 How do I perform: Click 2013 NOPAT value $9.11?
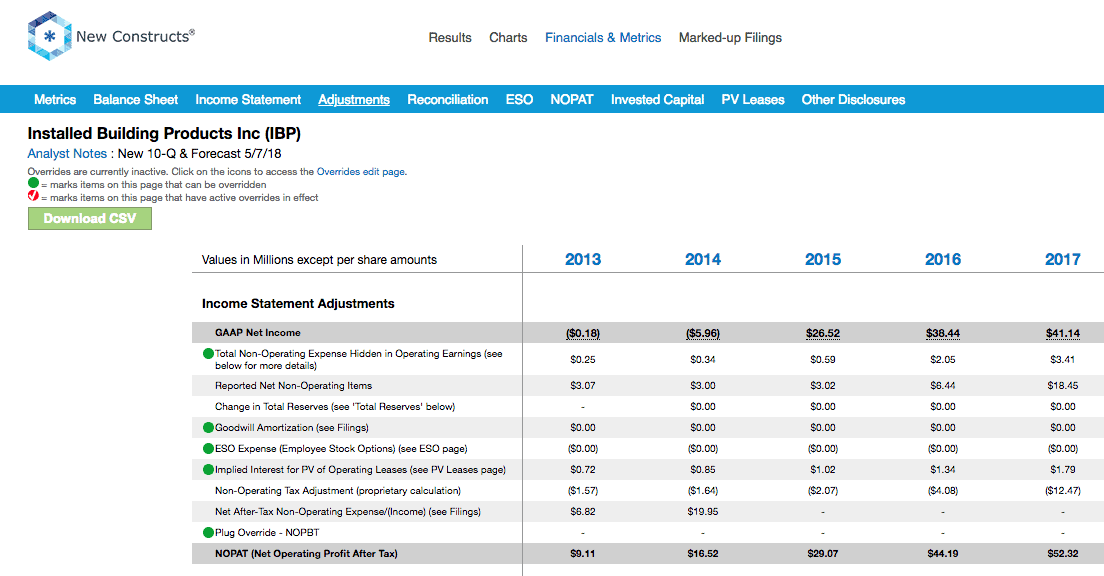583,553
